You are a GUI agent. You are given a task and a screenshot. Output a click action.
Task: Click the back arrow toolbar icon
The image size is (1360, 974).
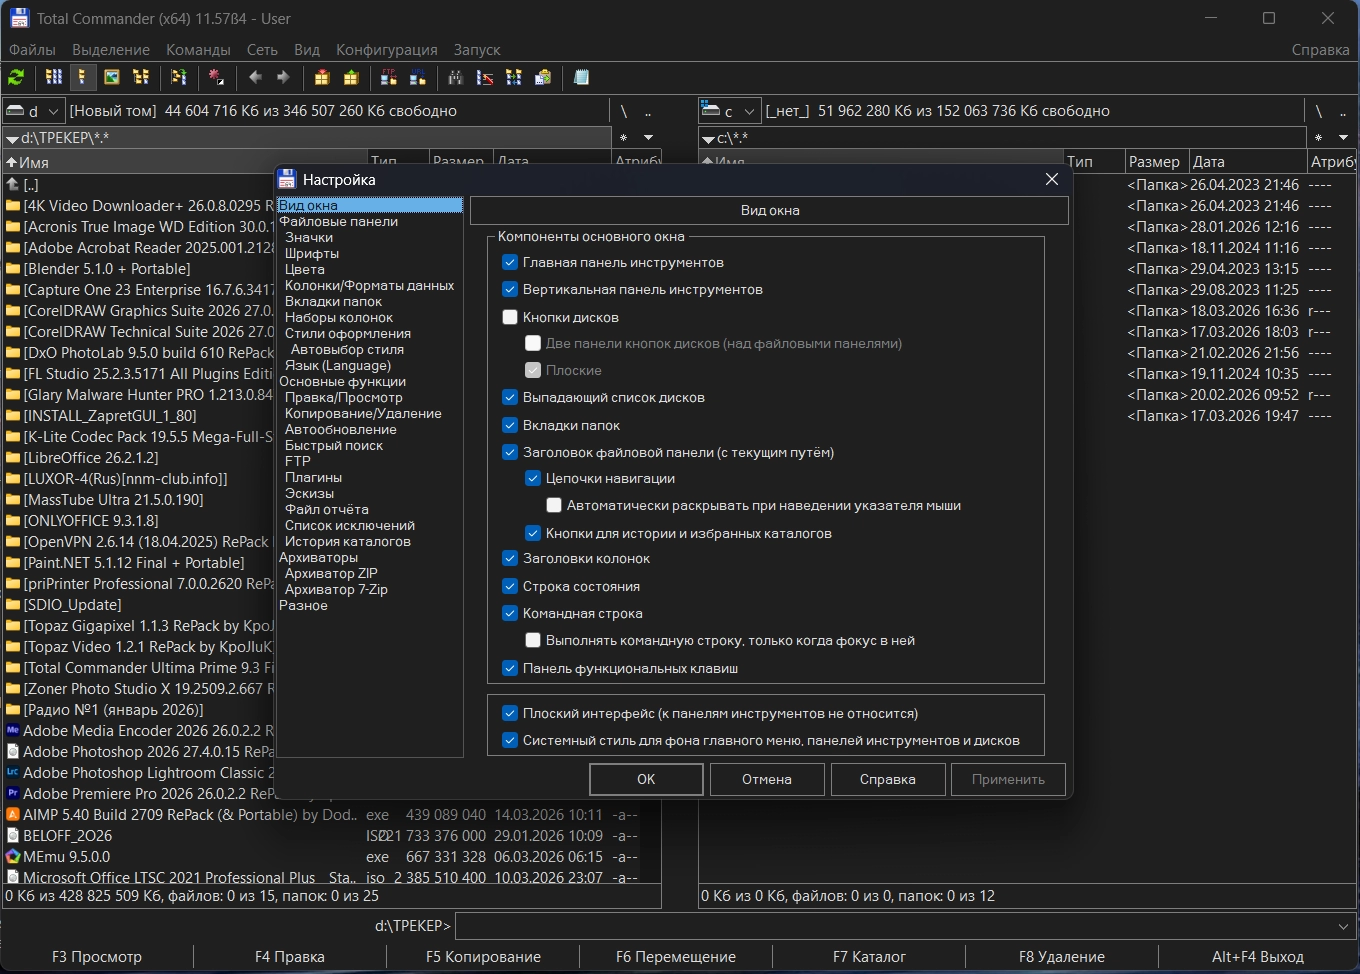pos(255,77)
